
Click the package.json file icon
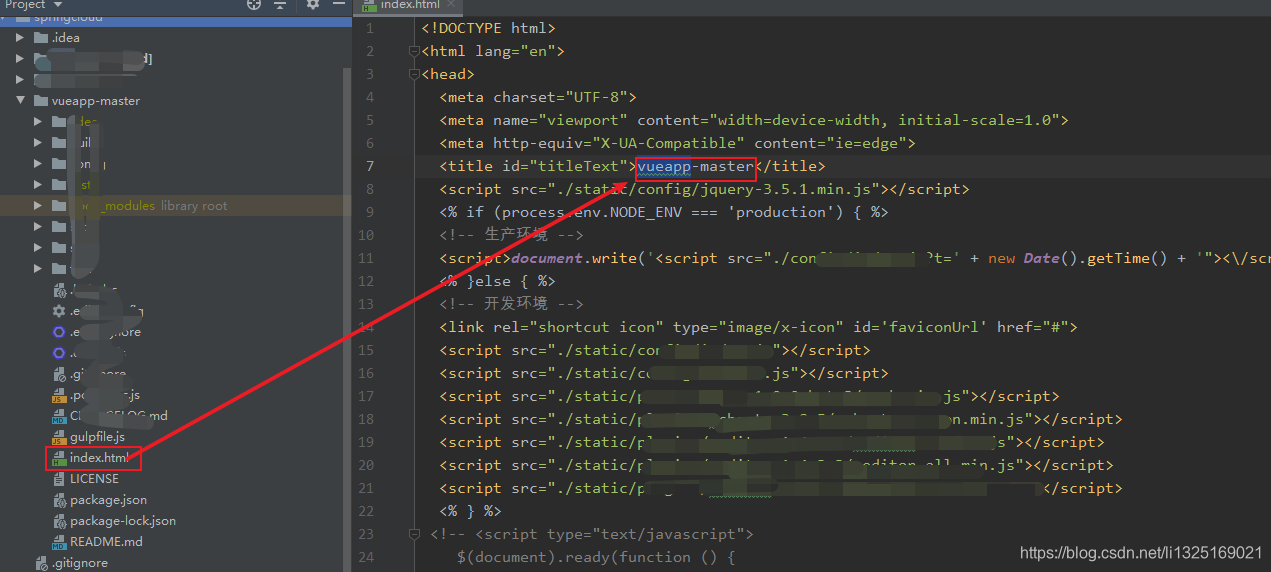59,500
